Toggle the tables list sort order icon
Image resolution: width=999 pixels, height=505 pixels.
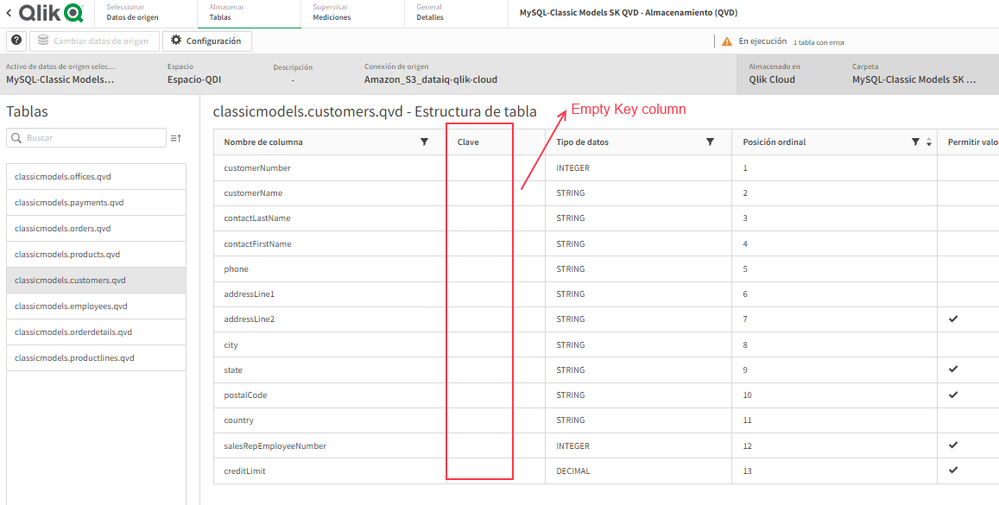[176, 138]
